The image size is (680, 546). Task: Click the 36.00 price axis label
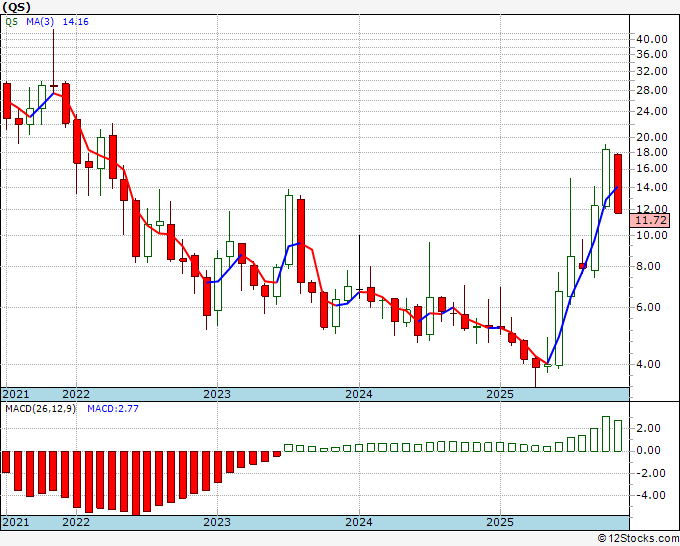tap(651, 54)
